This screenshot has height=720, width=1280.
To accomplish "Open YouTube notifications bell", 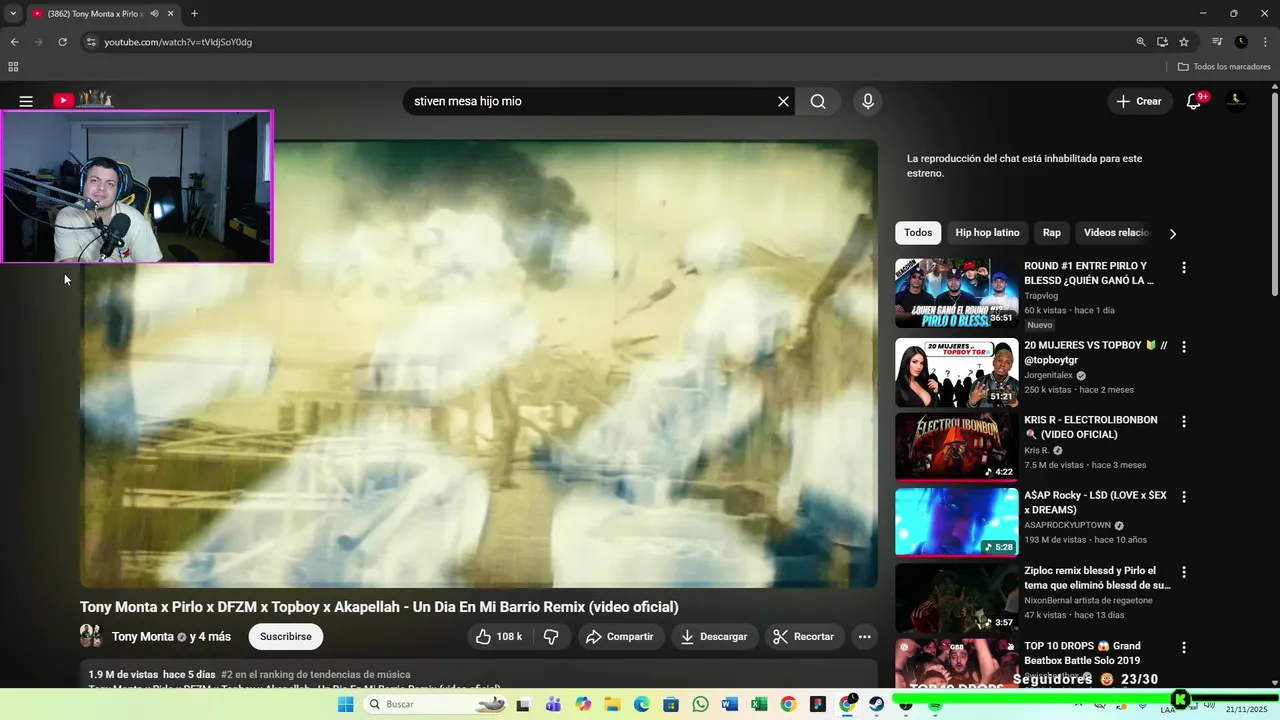I will point(1193,101).
